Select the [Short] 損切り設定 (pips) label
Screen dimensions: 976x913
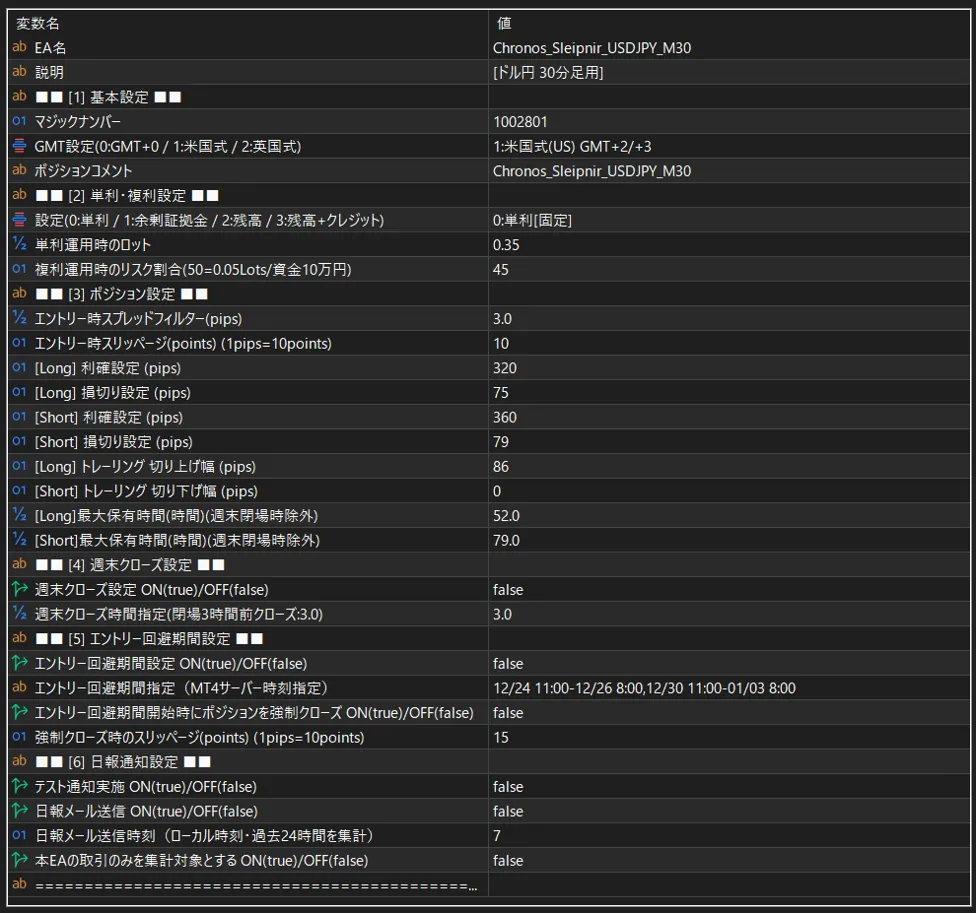click(x=113, y=442)
